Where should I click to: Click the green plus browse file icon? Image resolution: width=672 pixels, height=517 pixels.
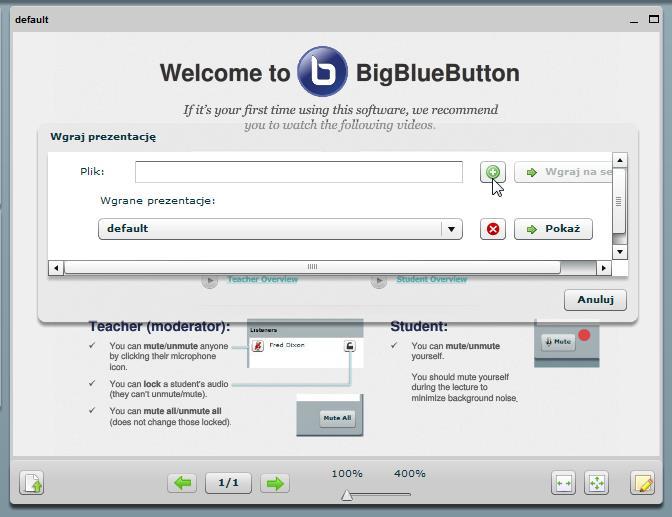492,172
